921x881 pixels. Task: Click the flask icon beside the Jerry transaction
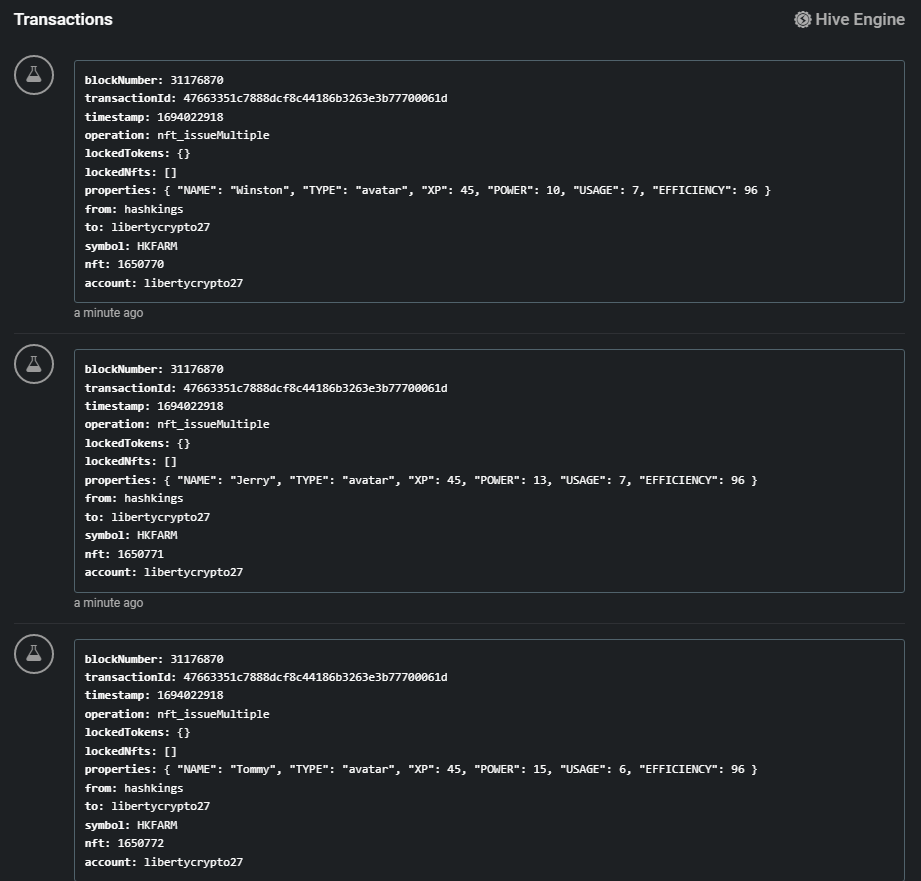coord(34,364)
